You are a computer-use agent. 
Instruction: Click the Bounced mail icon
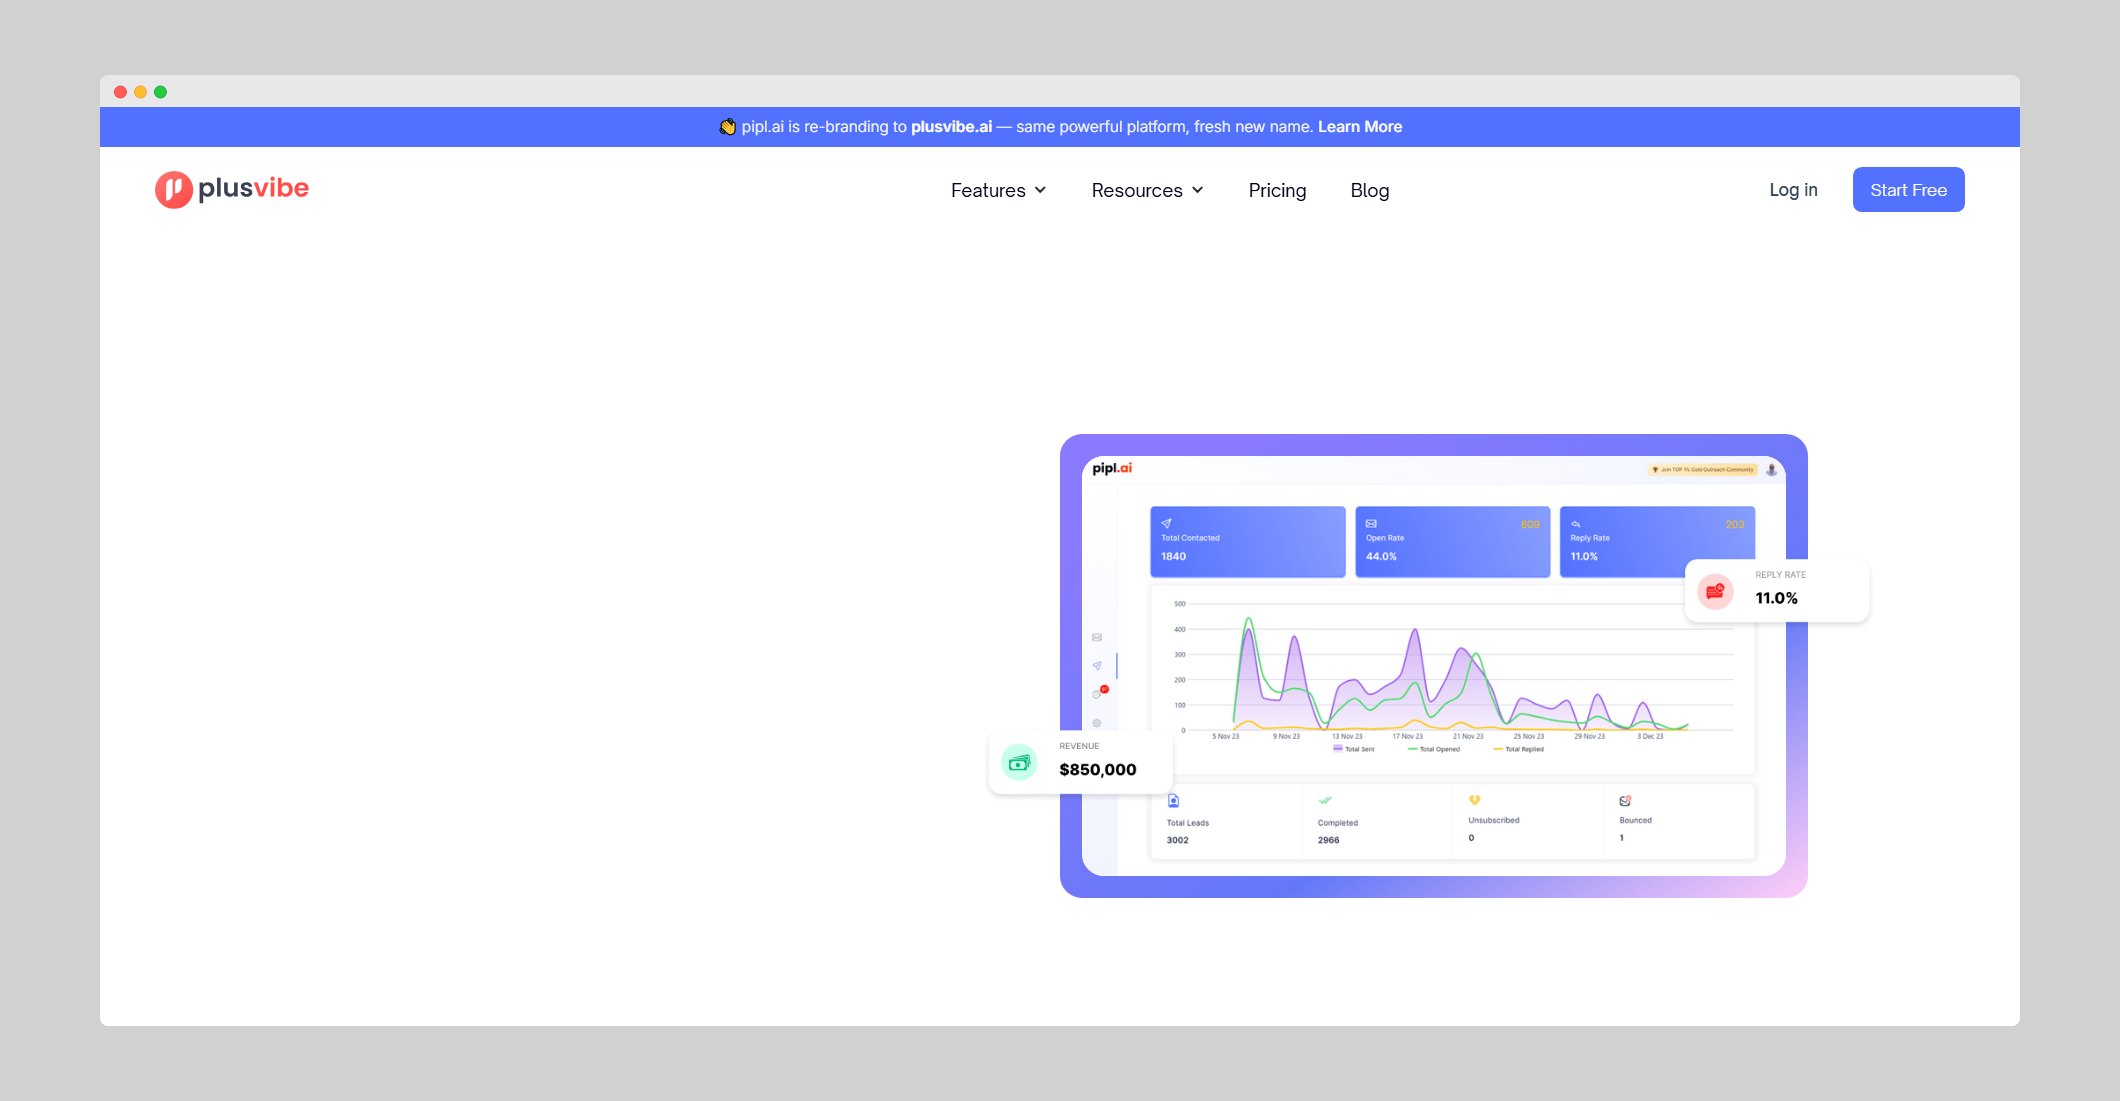point(1625,800)
